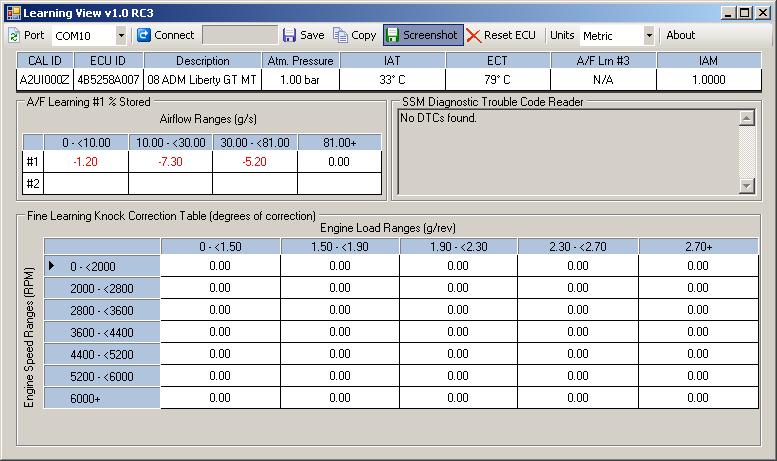Click the Port plug icon

click(14, 35)
